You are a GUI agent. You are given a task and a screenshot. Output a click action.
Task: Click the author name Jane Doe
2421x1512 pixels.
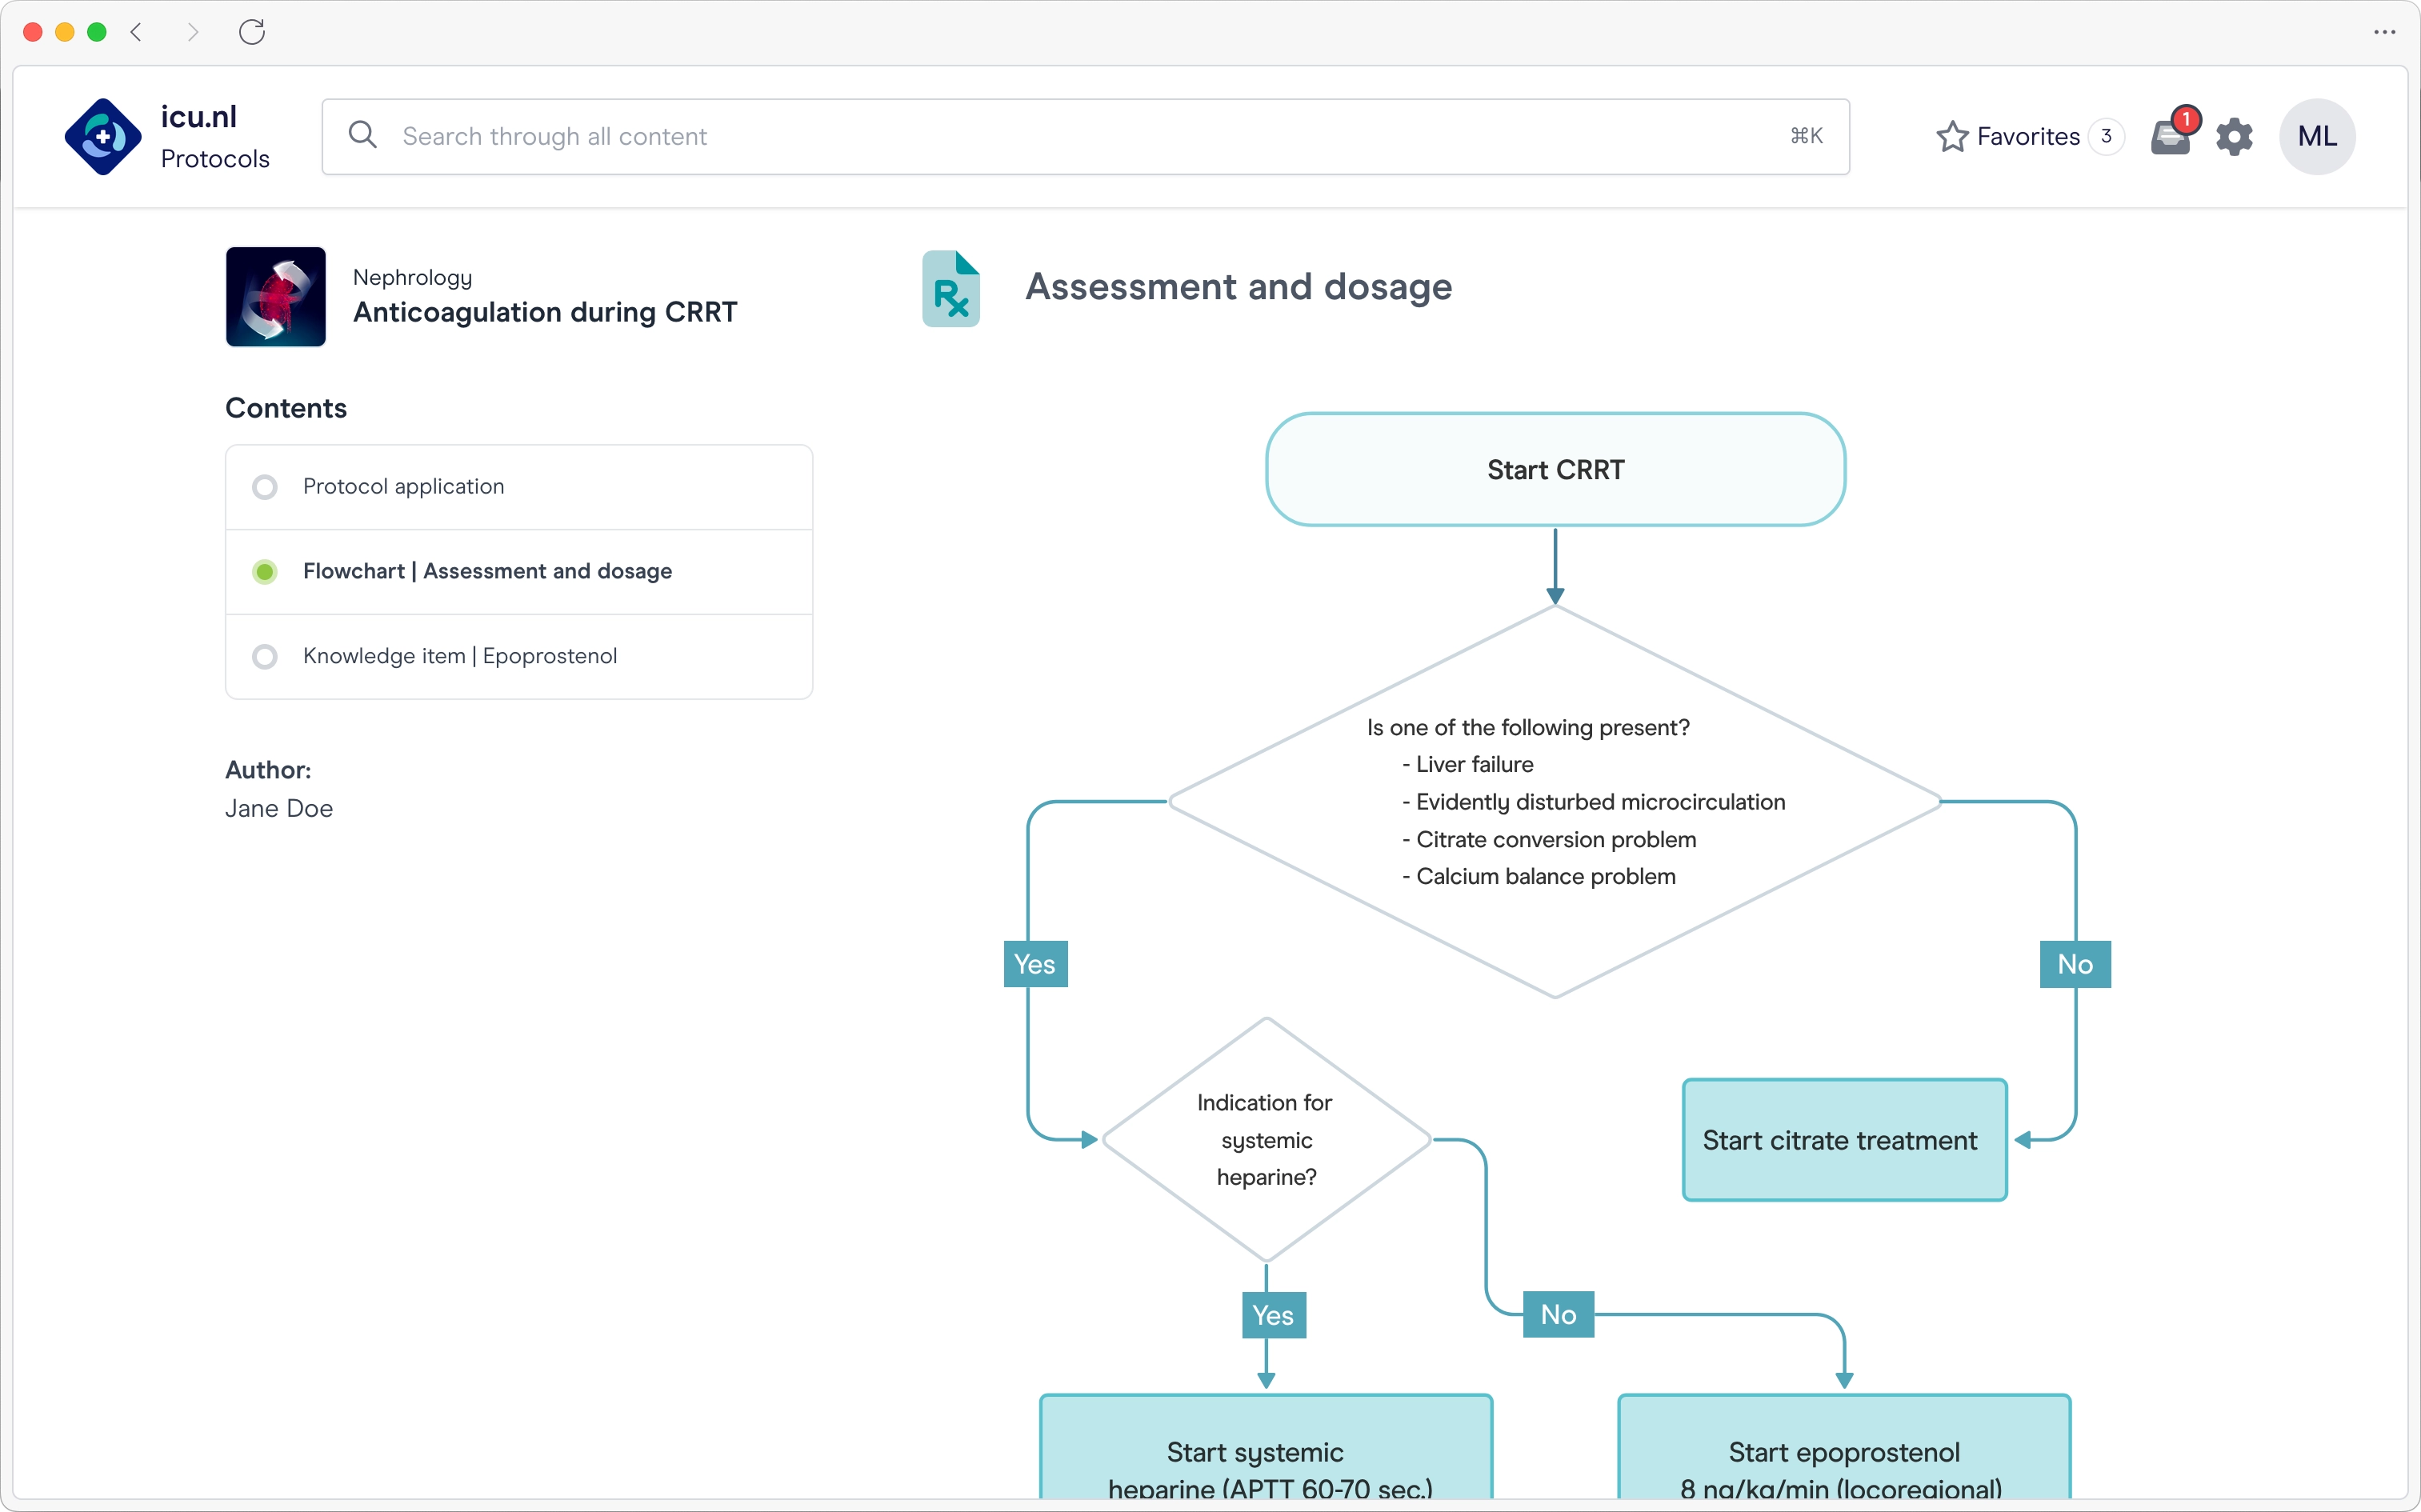[279, 808]
